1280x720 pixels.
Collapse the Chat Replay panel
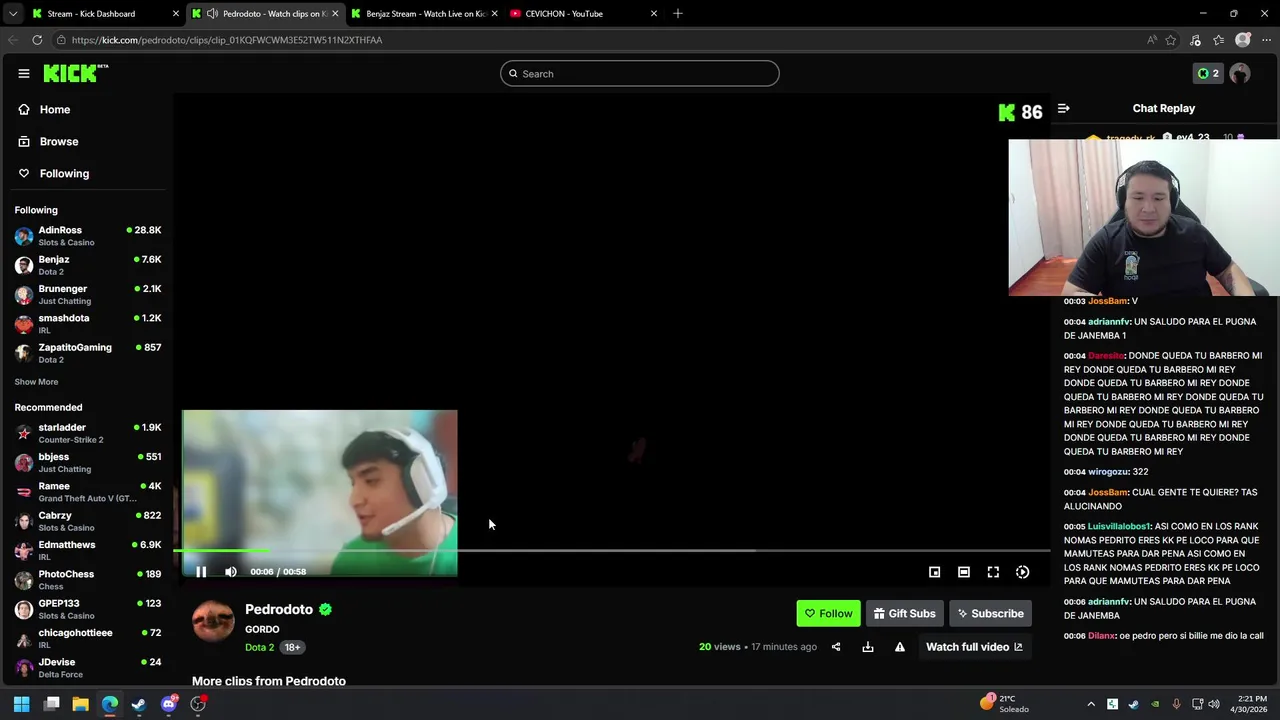click(x=1063, y=108)
